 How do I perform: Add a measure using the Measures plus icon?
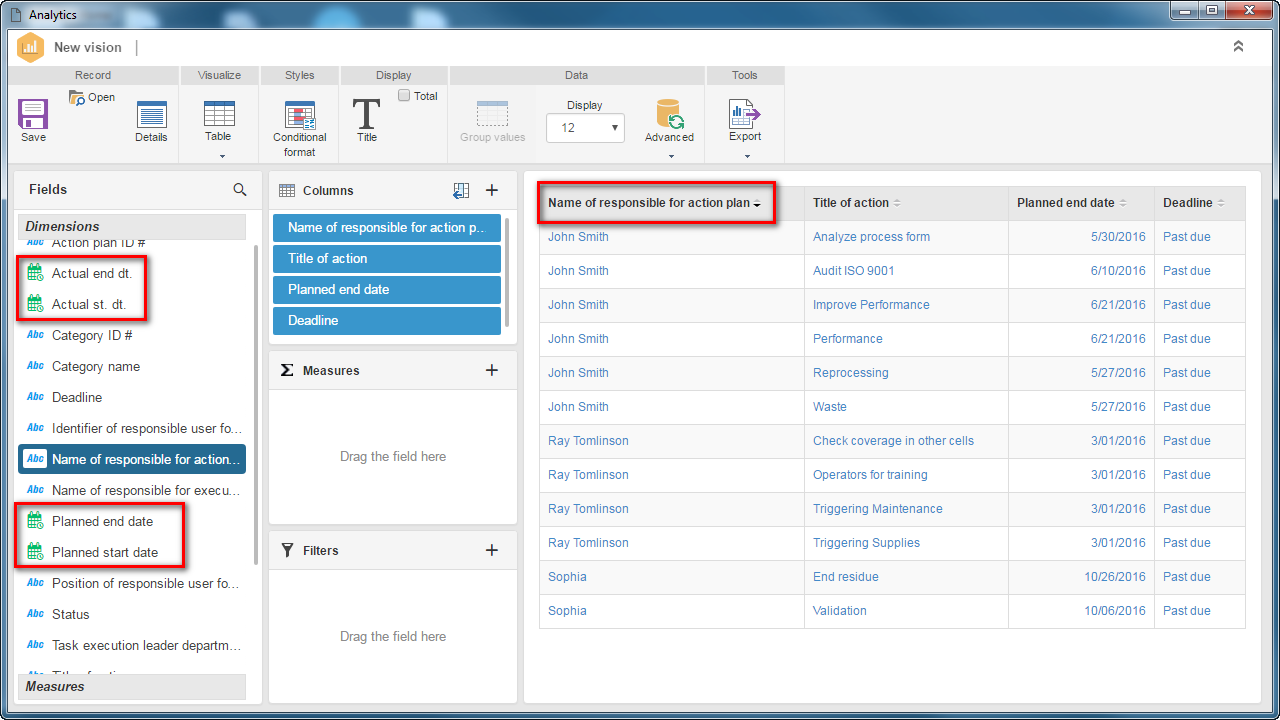[x=492, y=370]
